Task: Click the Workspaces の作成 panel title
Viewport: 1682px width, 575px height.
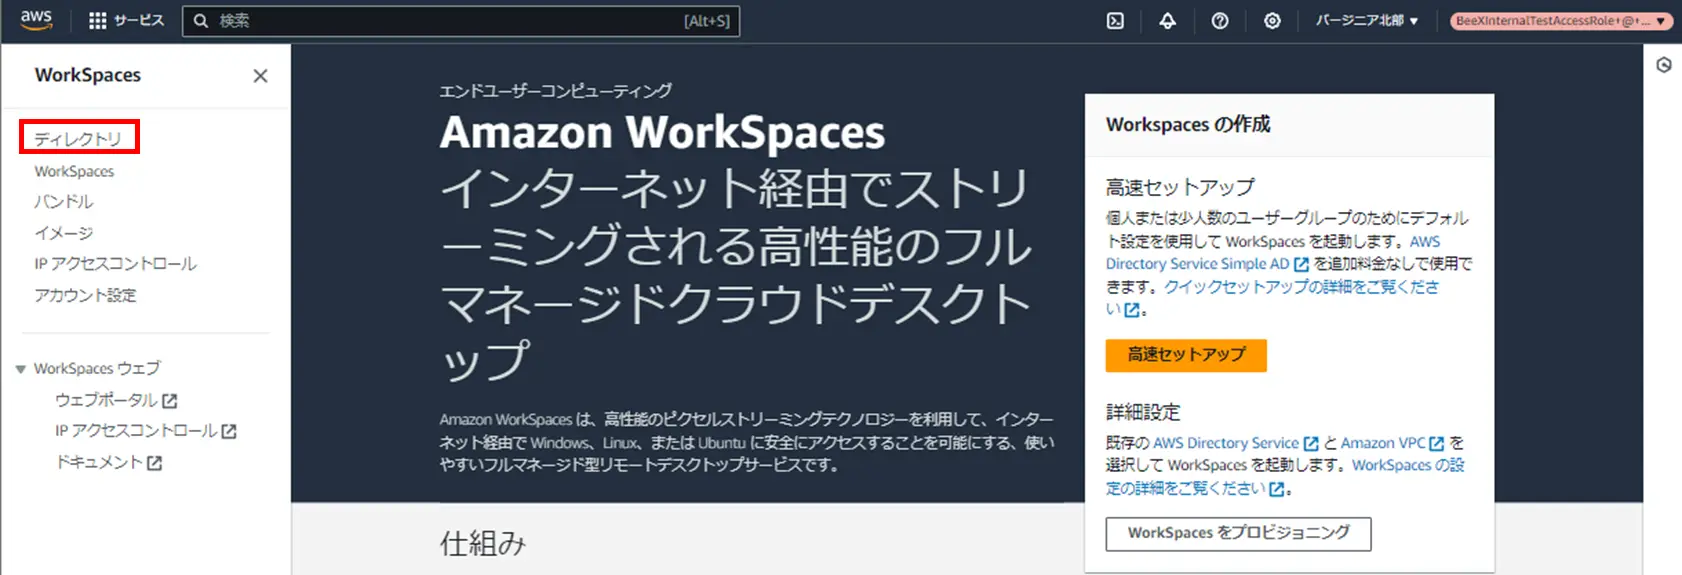Action: pyautogui.click(x=1188, y=125)
